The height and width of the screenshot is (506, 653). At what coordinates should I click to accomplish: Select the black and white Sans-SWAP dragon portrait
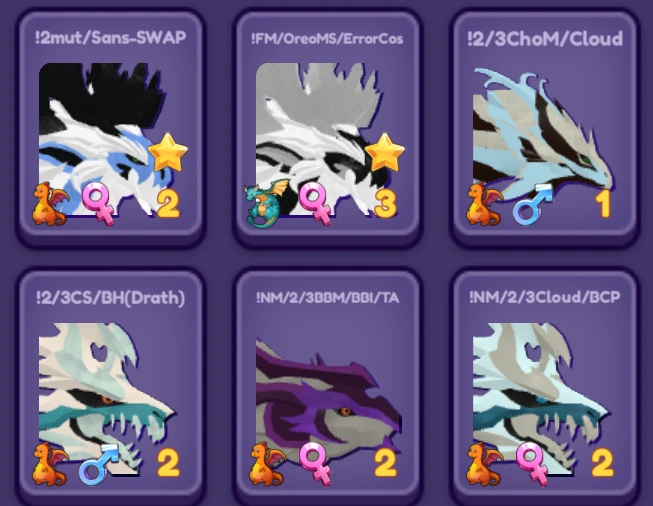105,139
